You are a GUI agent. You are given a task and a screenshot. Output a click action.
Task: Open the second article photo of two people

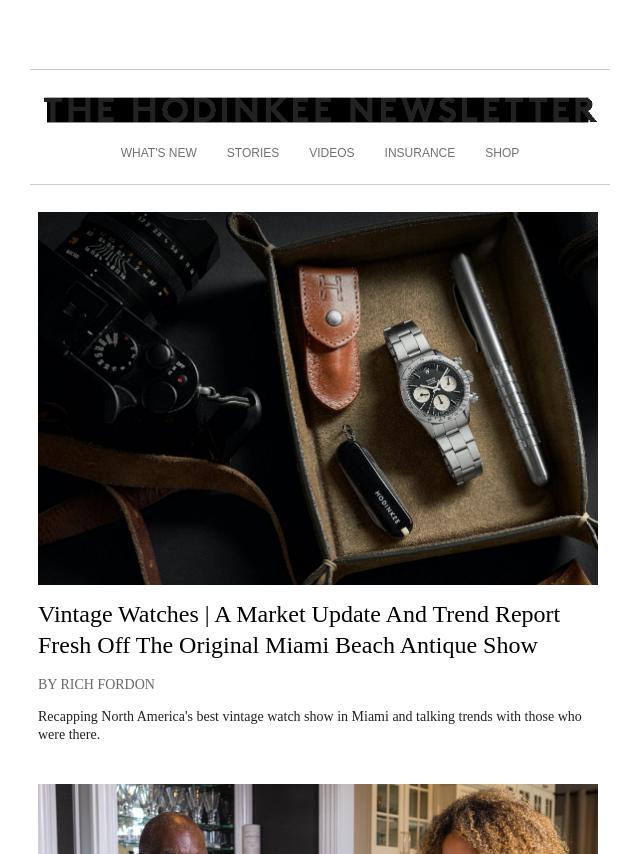click(318, 819)
